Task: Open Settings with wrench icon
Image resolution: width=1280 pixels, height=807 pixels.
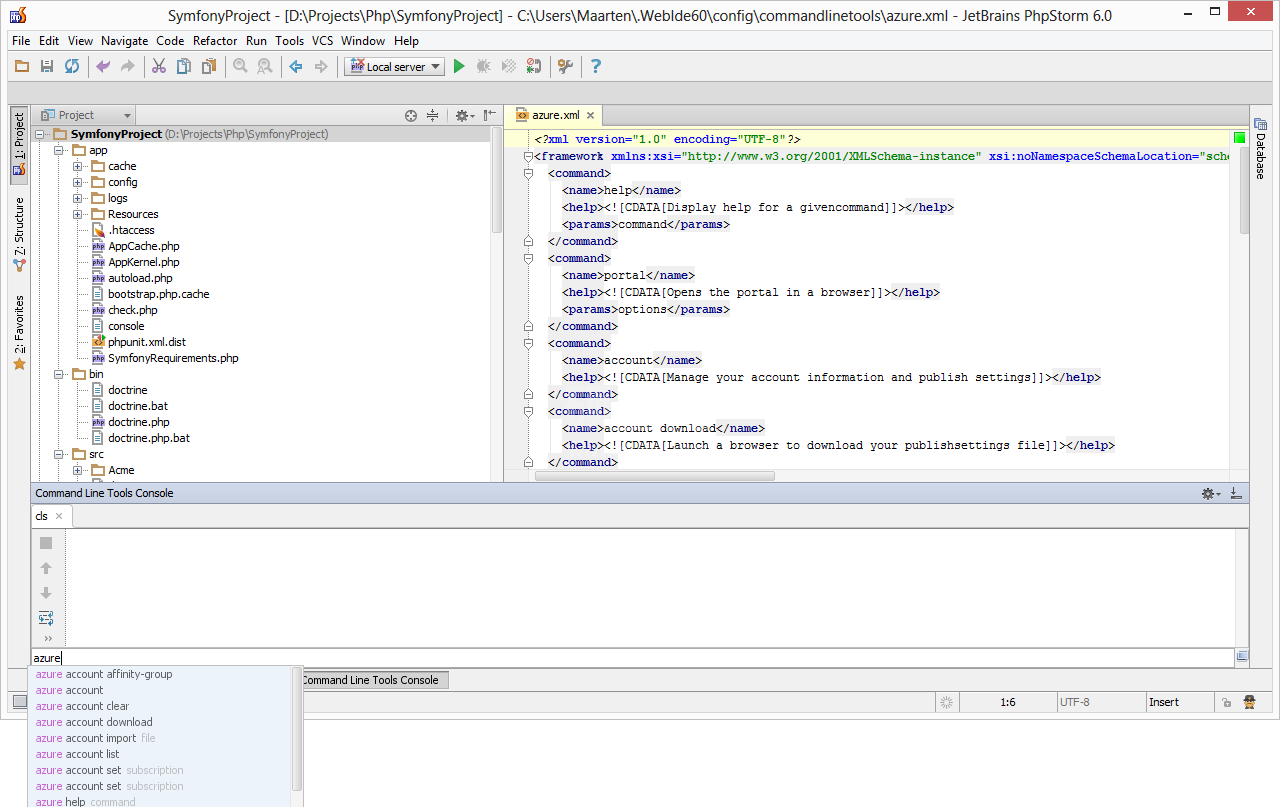Action: point(565,66)
